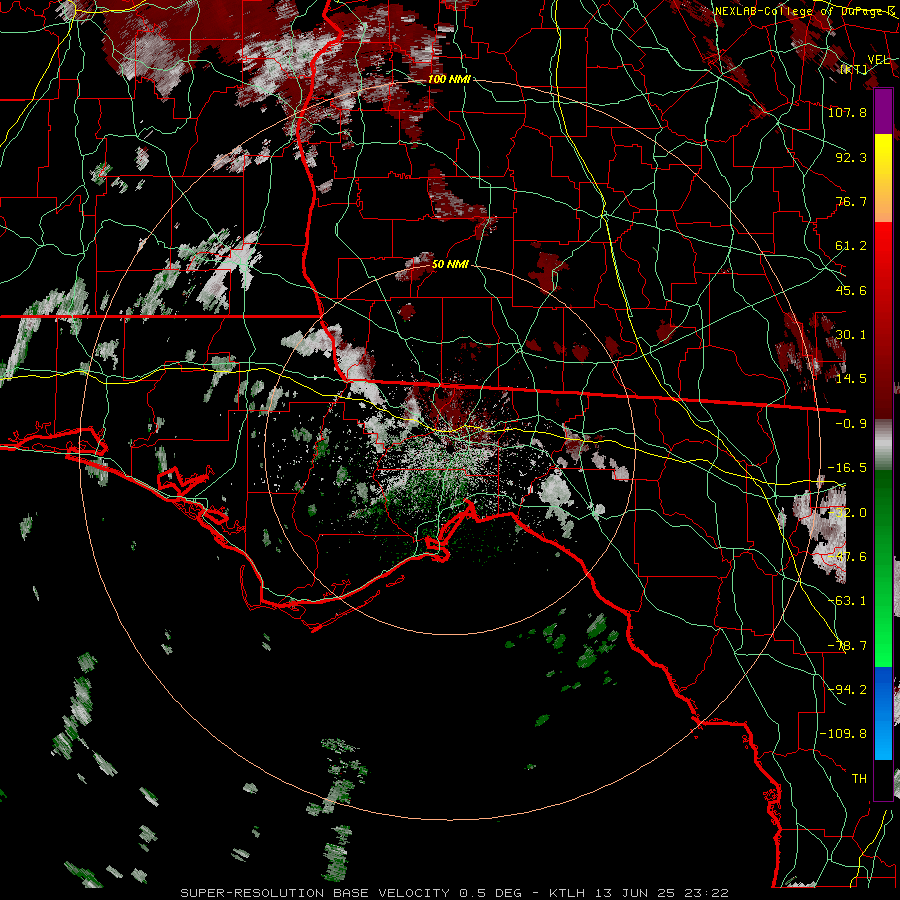The height and width of the screenshot is (900, 900).
Task: Click the KTLH 13 JUN 25 timestamp text
Action: (x=638, y=893)
